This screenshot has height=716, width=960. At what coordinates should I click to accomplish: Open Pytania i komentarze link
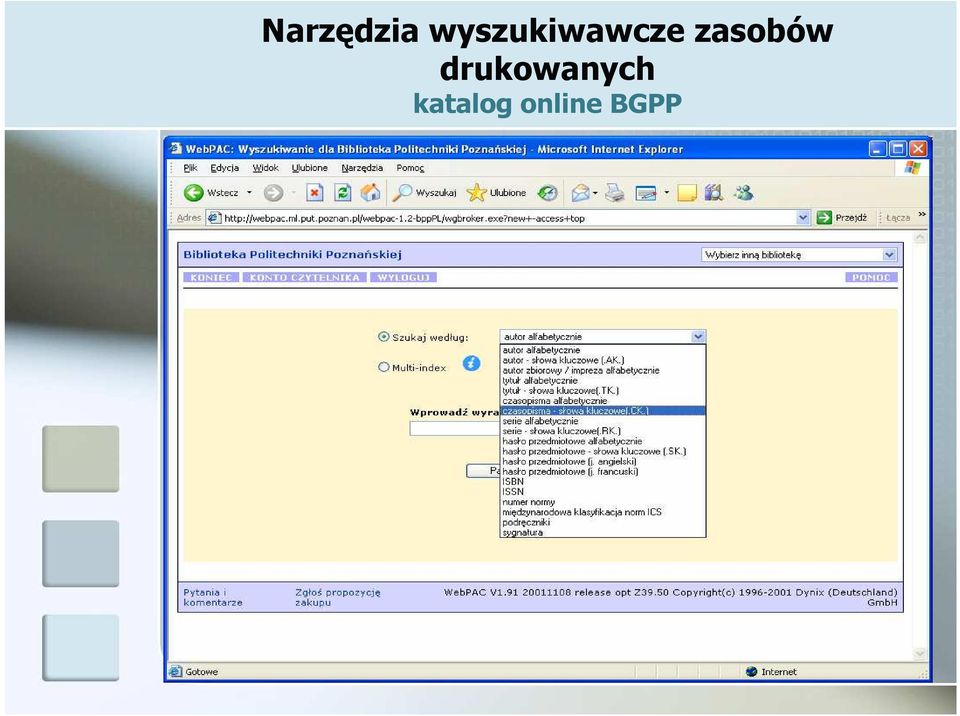click(x=213, y=597)
